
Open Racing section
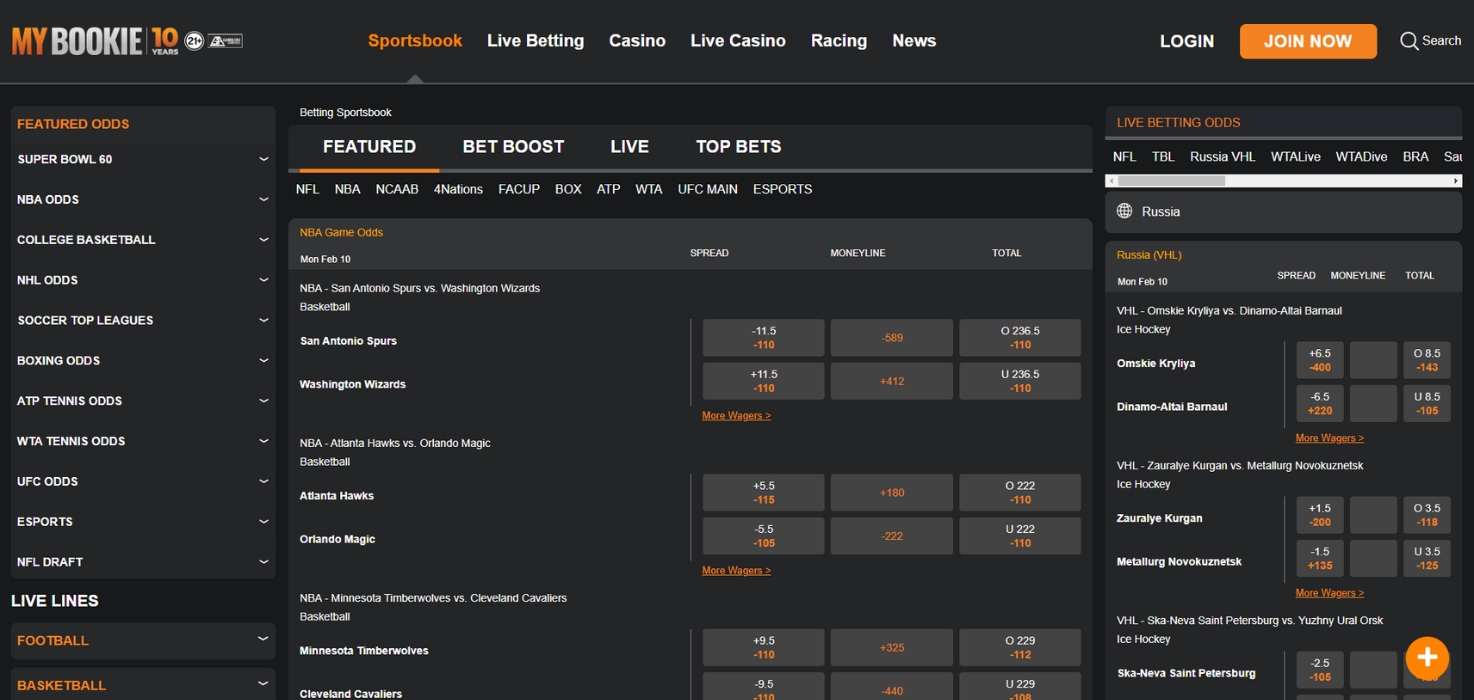click(x=839, y=41)
